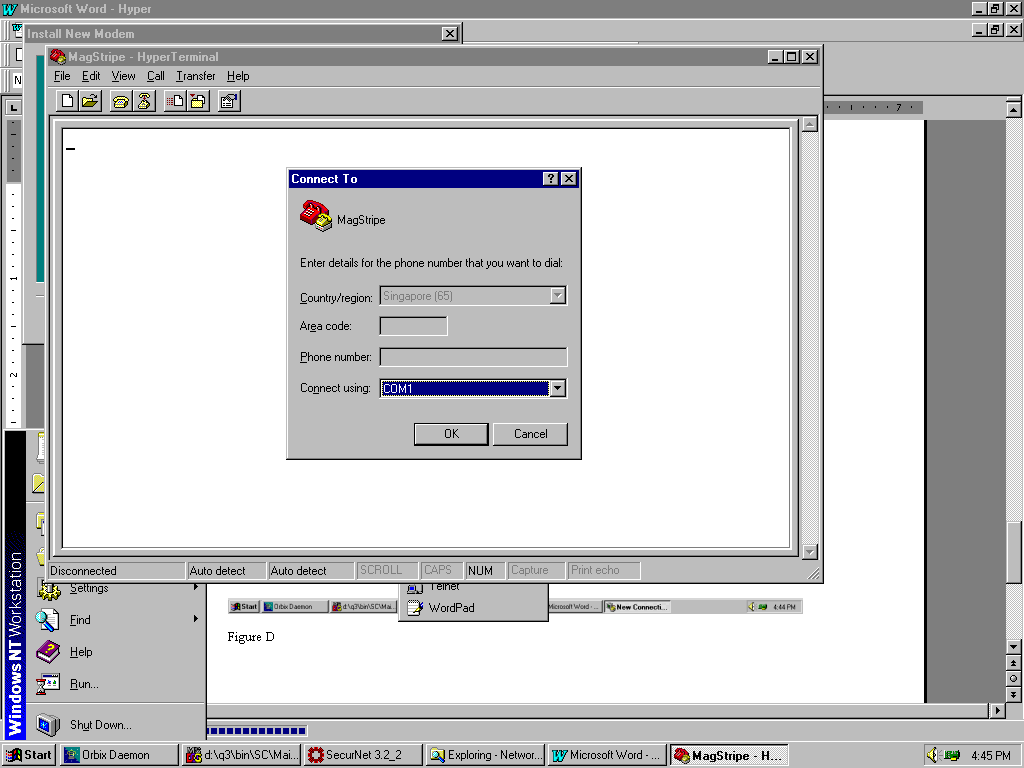Close the Install New Modem window

click(450, 33)
